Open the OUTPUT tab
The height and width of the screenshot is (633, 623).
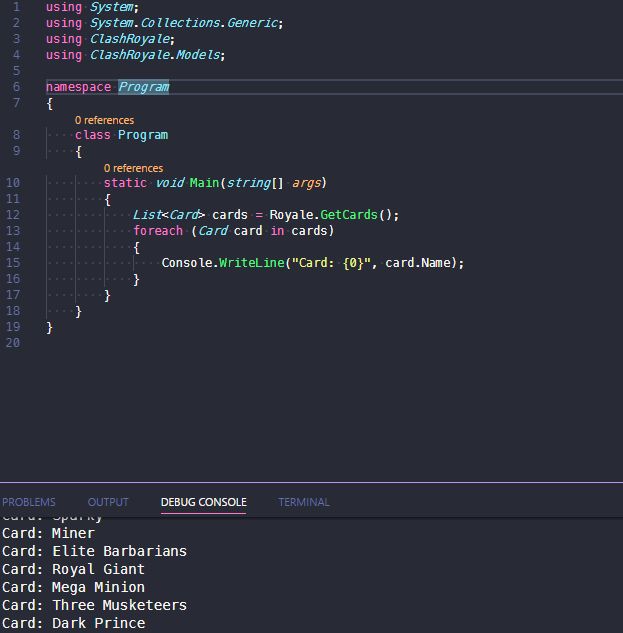[x=108, y=502]
